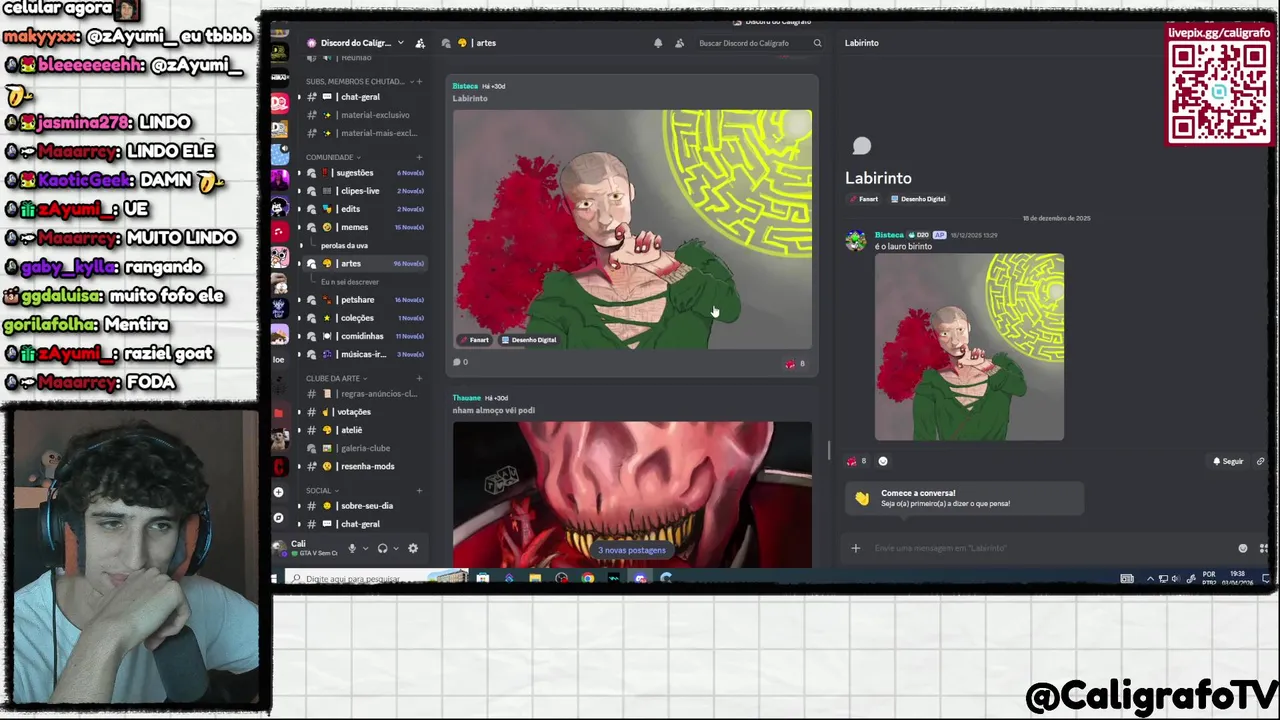Open the edits channel
The height and width of the screenshot is (720, 1280).
(x=365, y=209)
